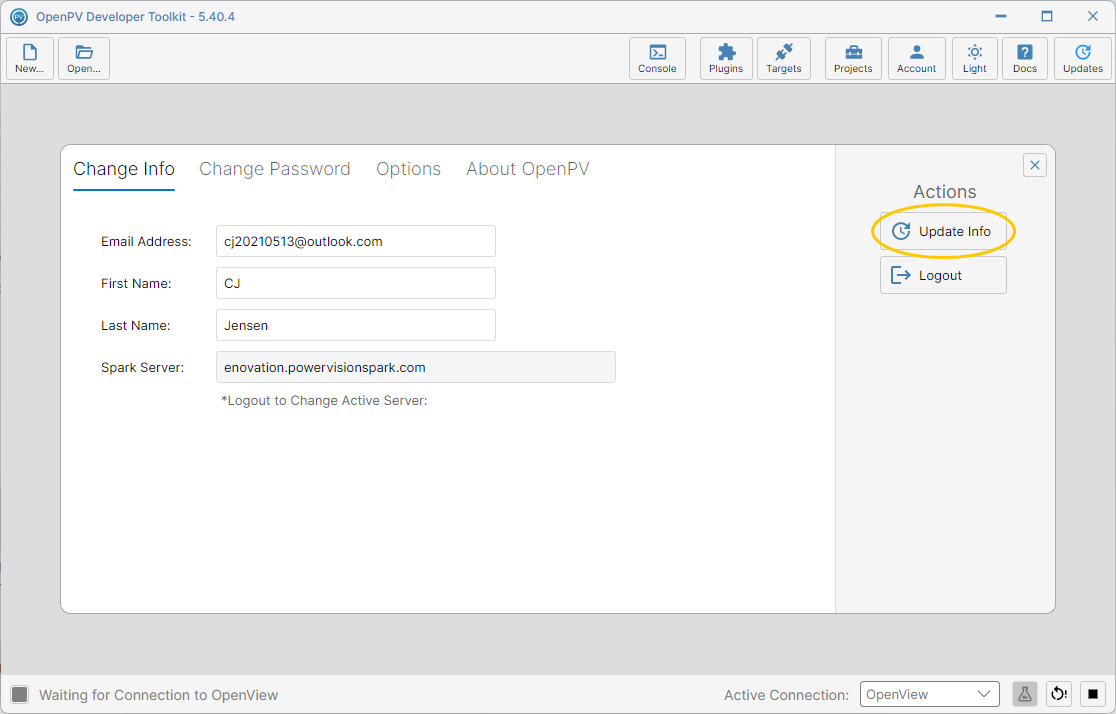Image resolution: width=1116 pixels, height=714 pixels.
Task: Check for Updates toolbar icon
Action: pos(1083,58)
